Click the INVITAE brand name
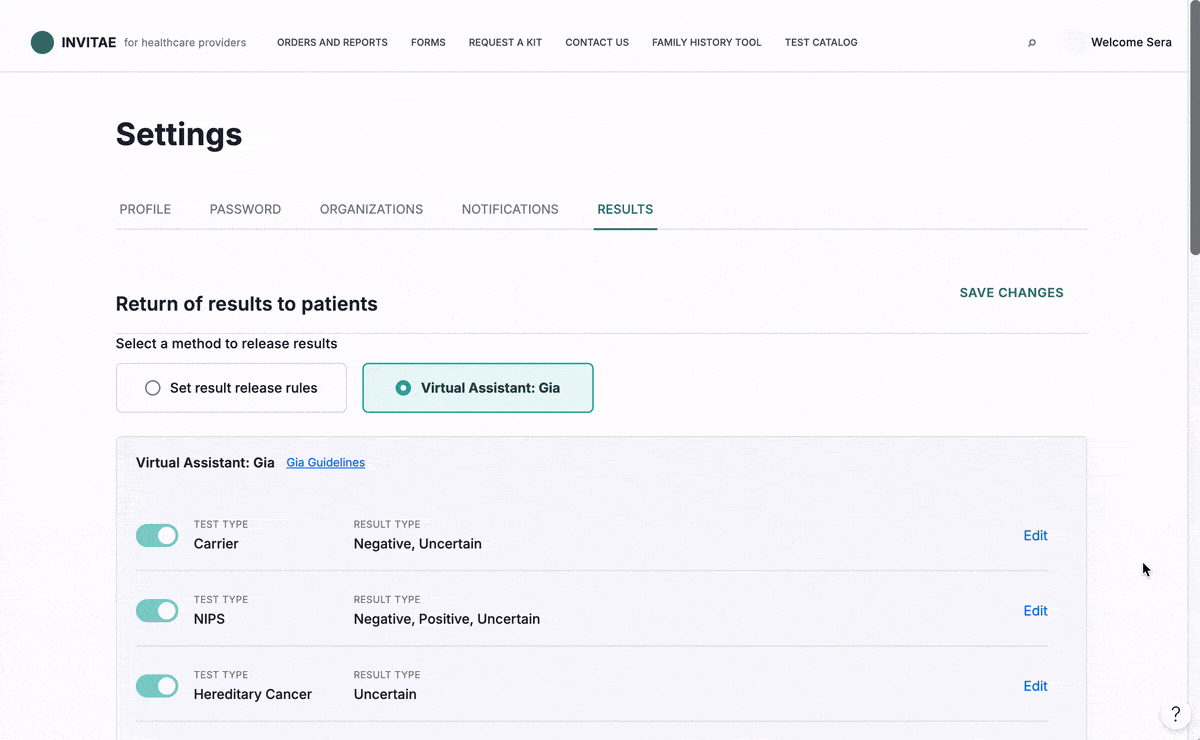The height and width of the screenshot is (740, 1200). click(x=89, y=43)
